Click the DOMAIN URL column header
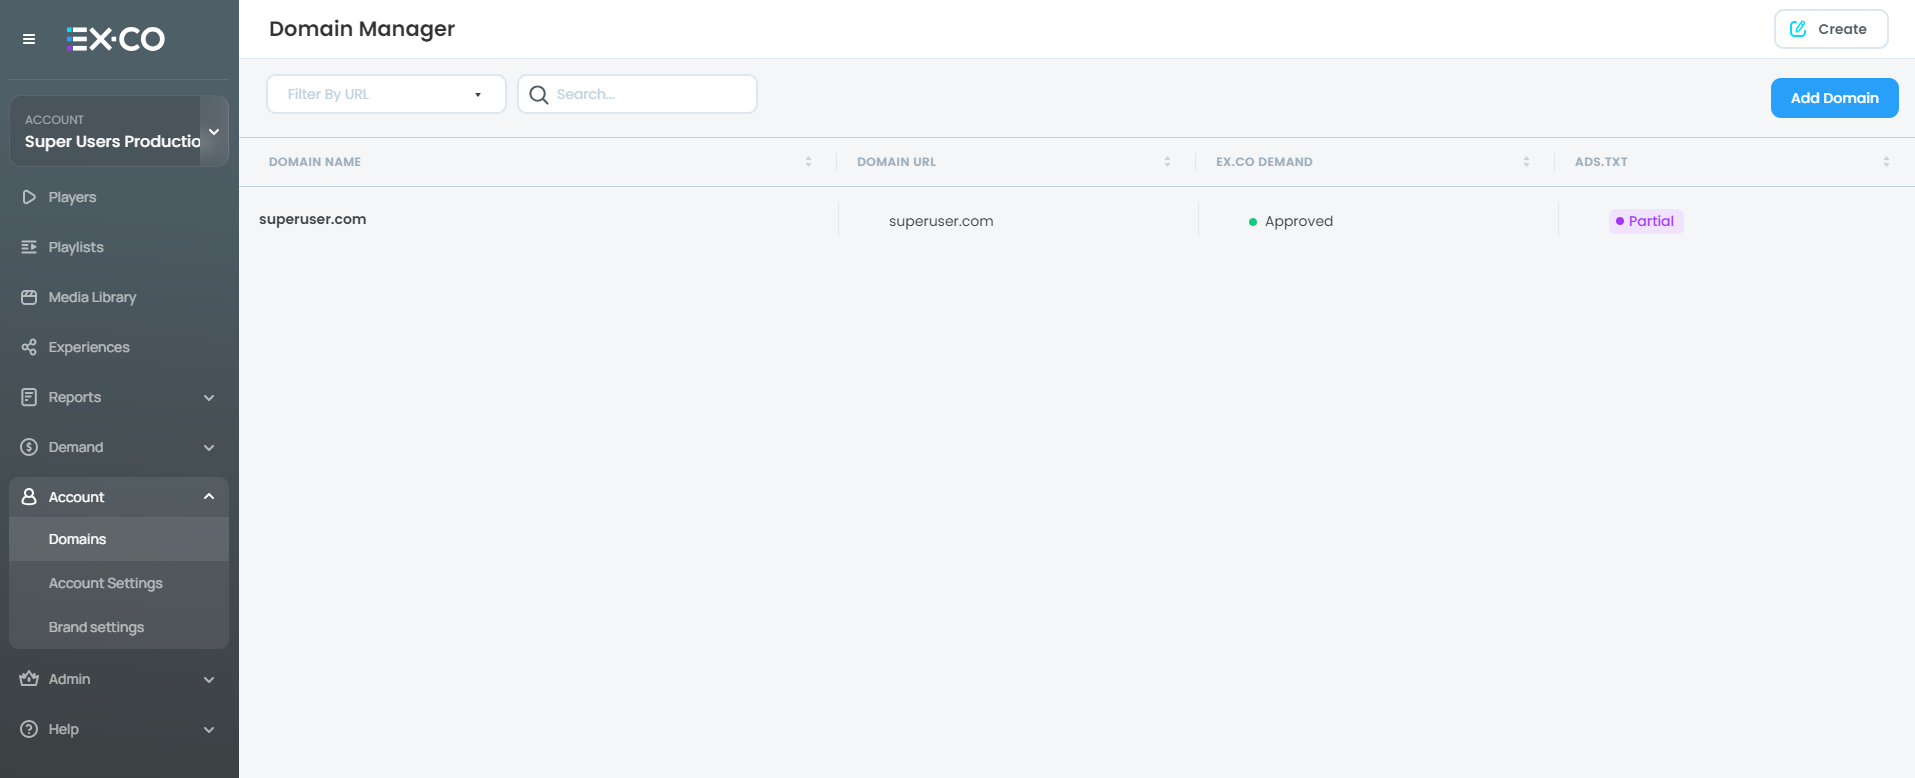 click(x=896, y=162)
